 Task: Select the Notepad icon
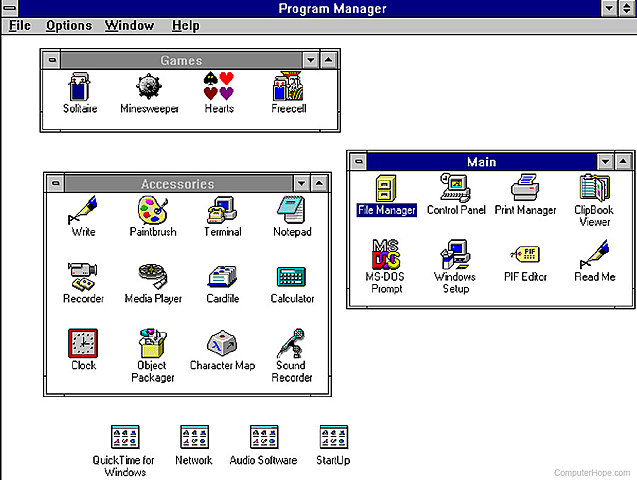(x=291, y=210)
